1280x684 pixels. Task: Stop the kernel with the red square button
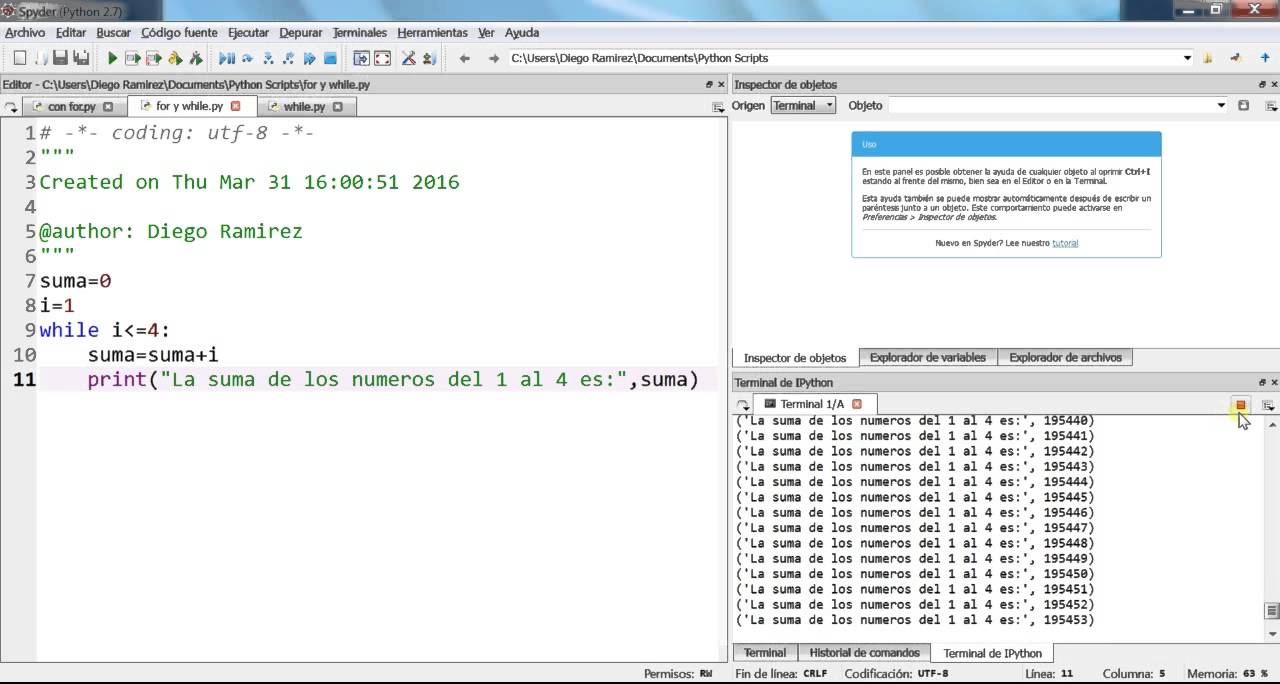[1240, 405]
